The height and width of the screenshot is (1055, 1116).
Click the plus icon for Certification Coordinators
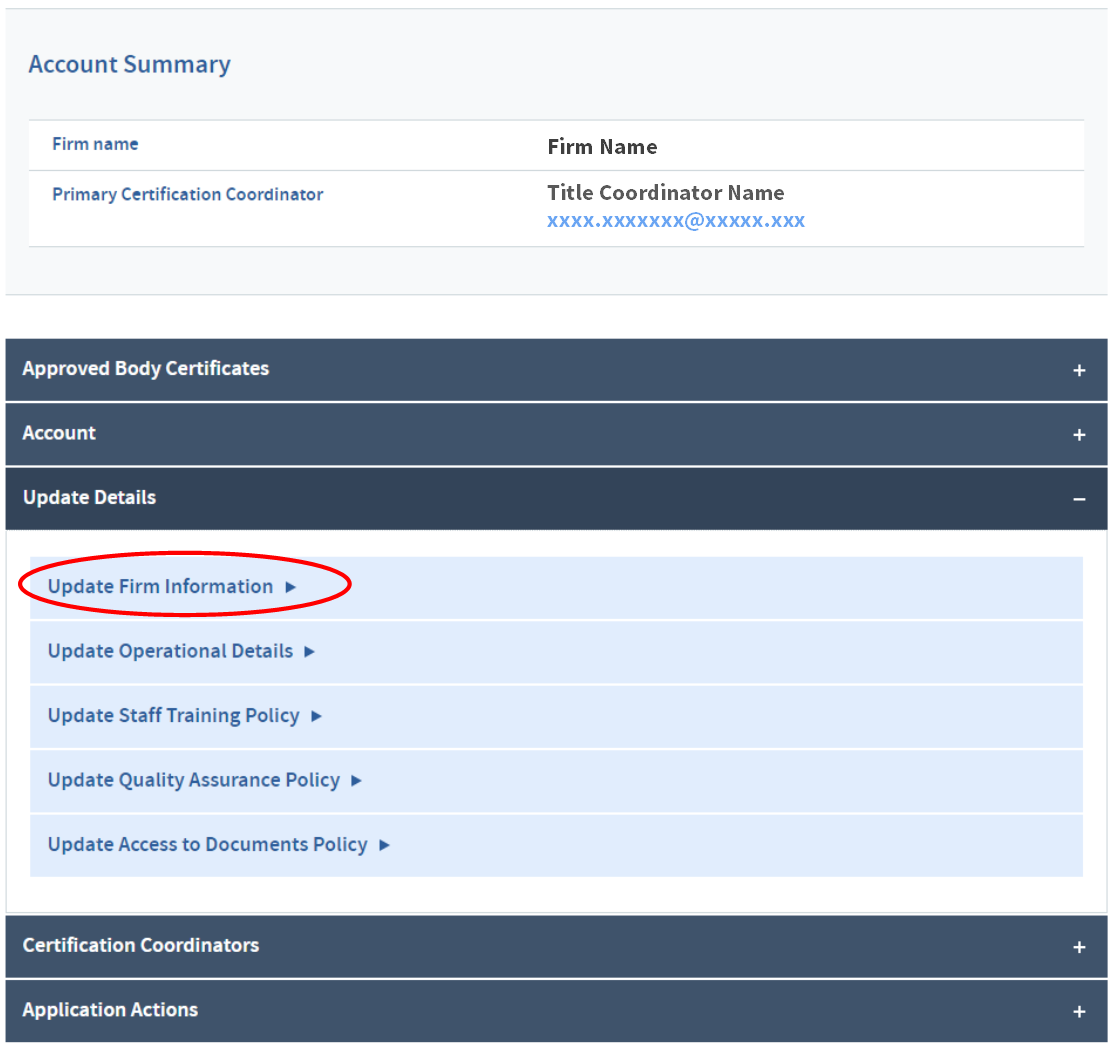(1079, 948)
